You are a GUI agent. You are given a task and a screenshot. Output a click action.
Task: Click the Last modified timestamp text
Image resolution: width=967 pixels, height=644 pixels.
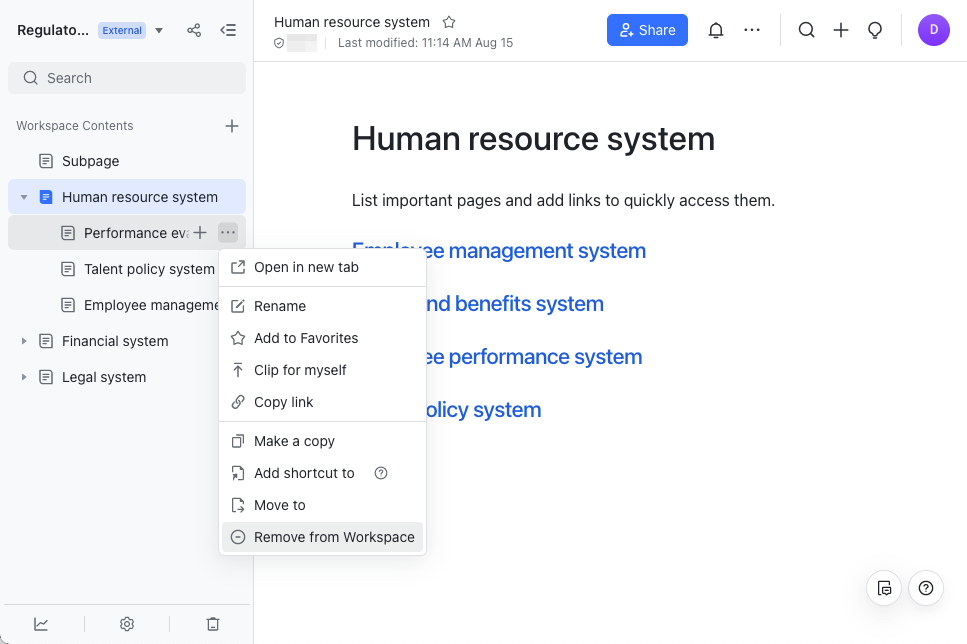[425, 43]
